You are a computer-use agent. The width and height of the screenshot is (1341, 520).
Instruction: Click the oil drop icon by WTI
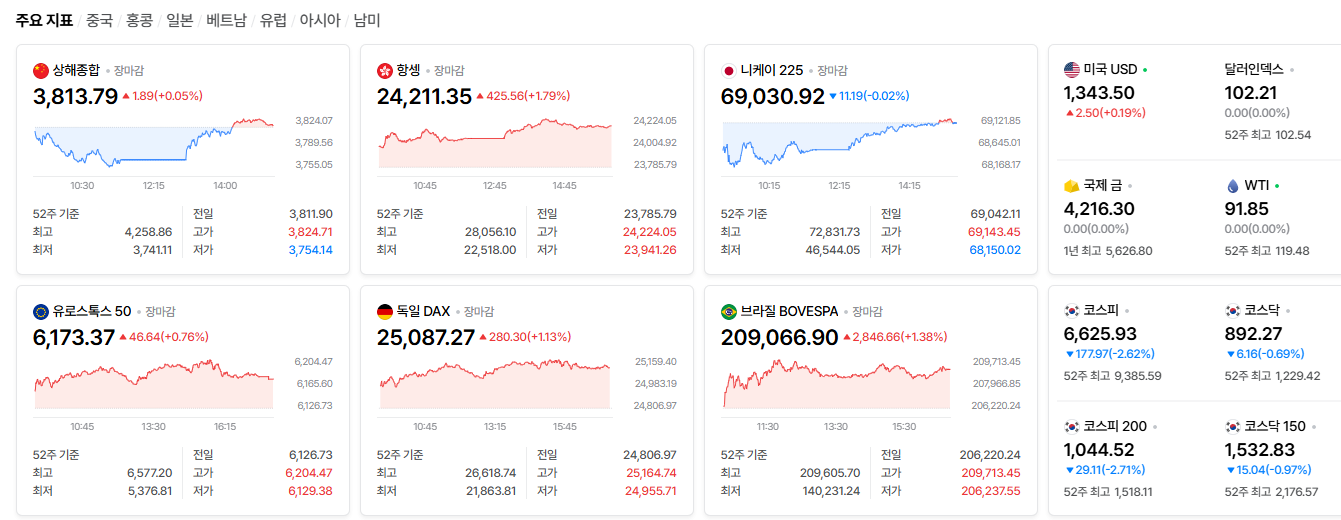coord(1232,185)
